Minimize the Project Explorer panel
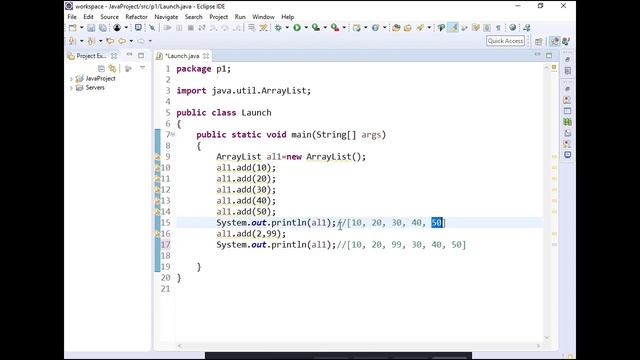The height and width of the screenshot is (360, 640). point(129,55)
